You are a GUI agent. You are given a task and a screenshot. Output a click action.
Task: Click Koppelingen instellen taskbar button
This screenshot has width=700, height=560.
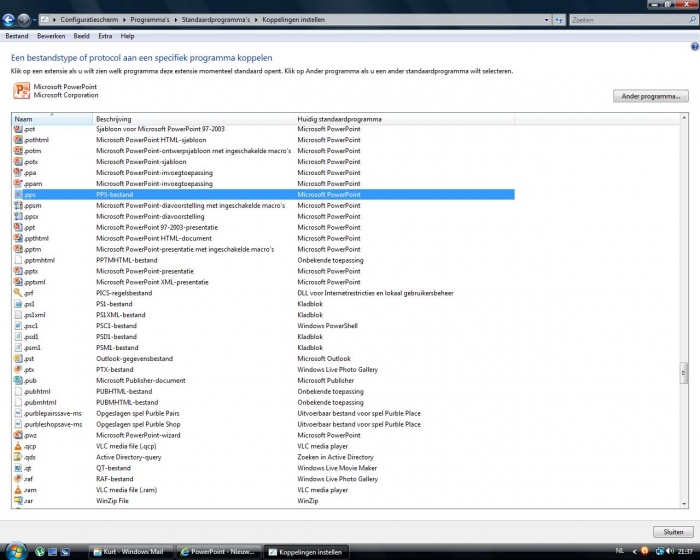306,552
